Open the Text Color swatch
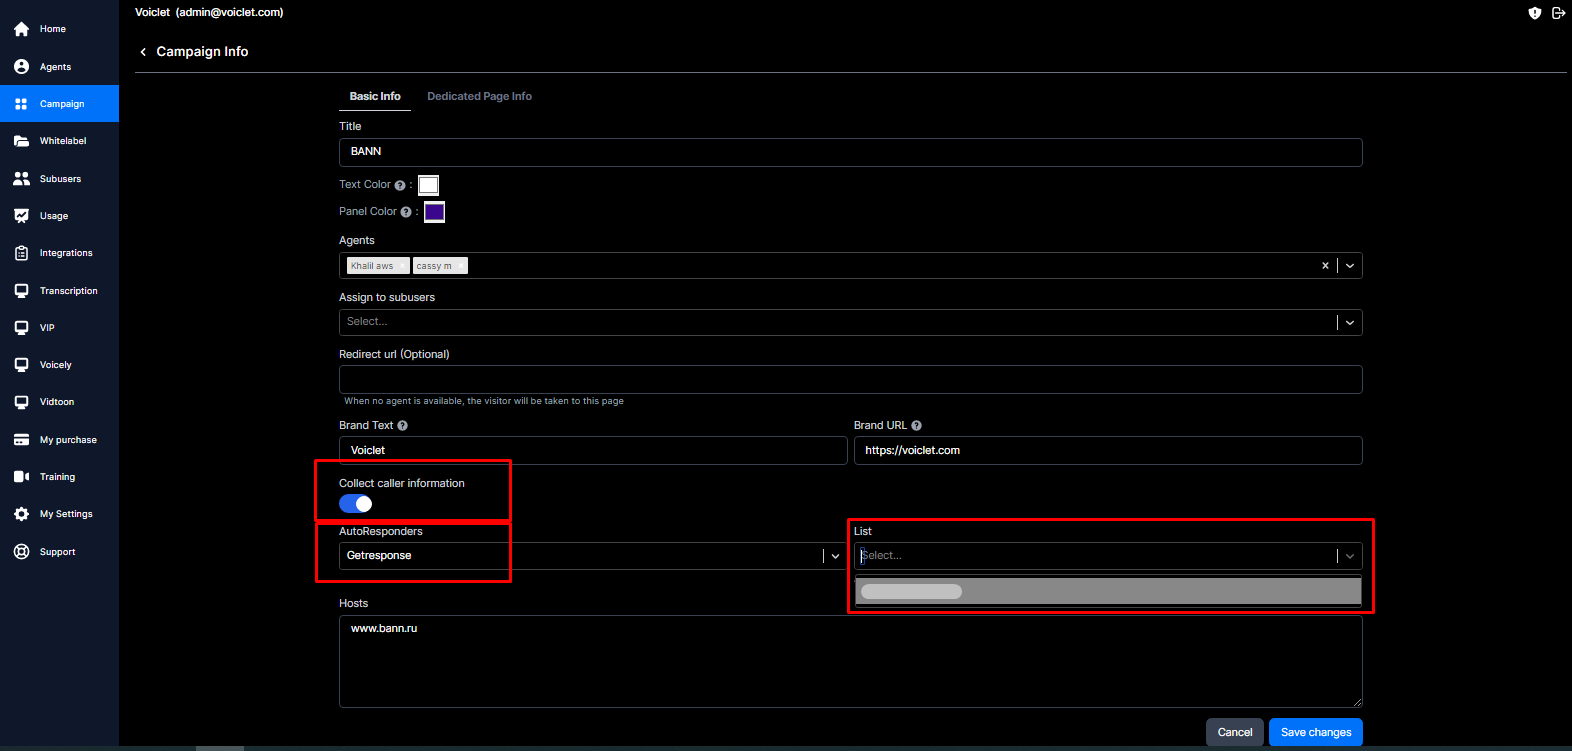This screenshot has width=1572, height=751. [428, 185]
